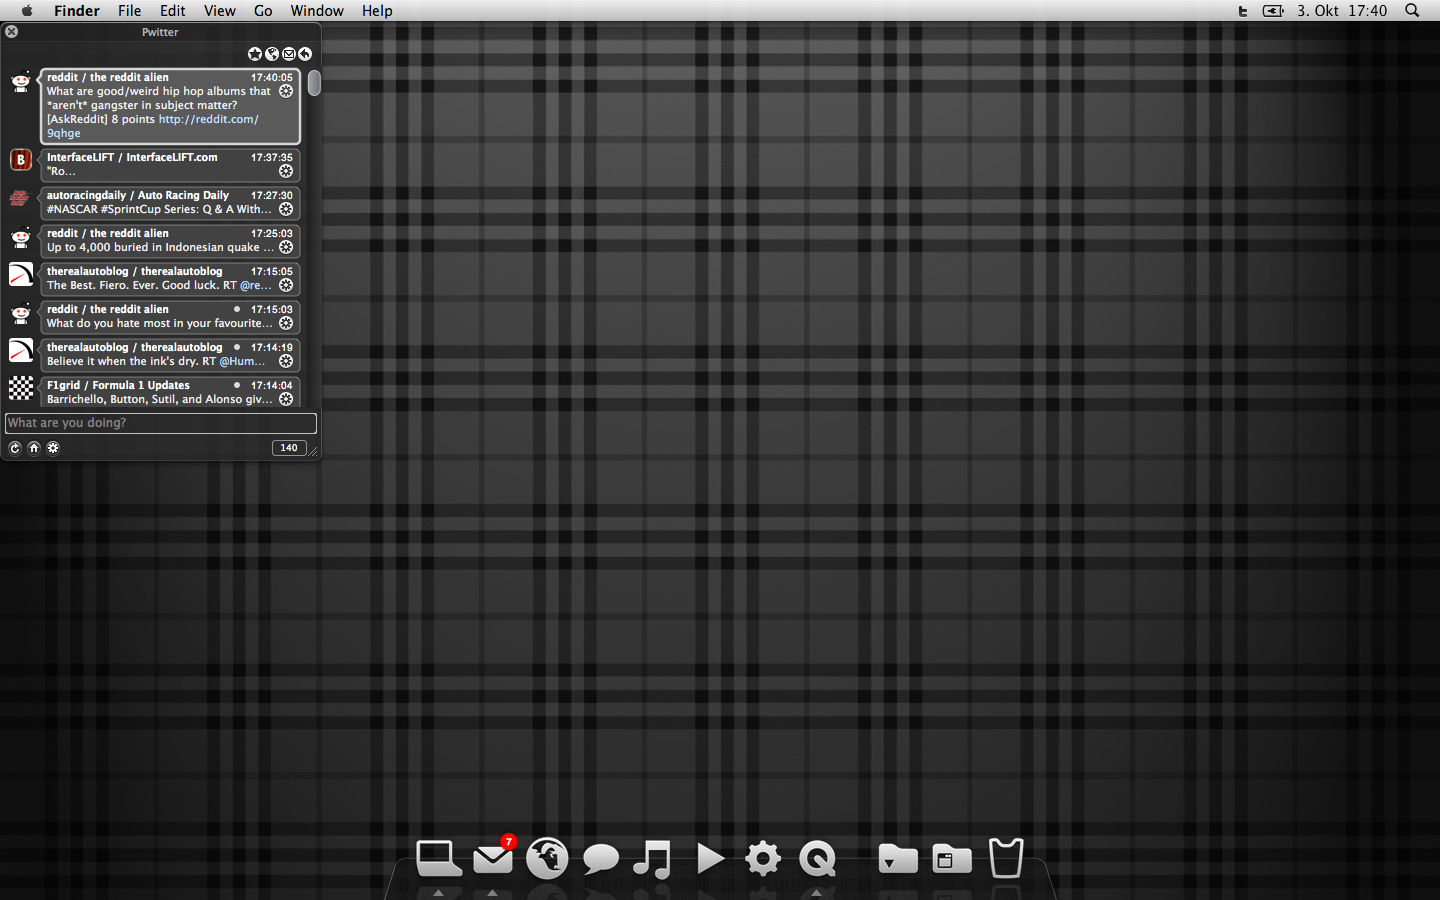Open action gear on the 'Believe it when' tweet
The image size is (1440, 900).
(286, 361)
